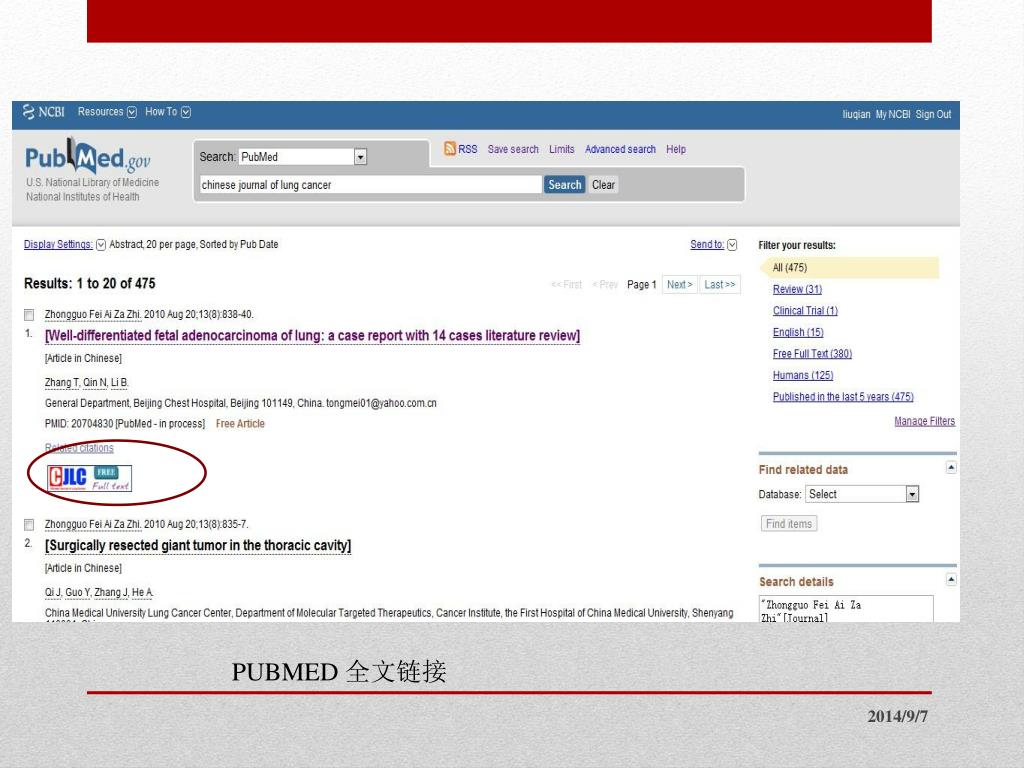This screenshot has width=1024, height=768.
Task: Click author Zhang J
Action: [x=112, y=592]
